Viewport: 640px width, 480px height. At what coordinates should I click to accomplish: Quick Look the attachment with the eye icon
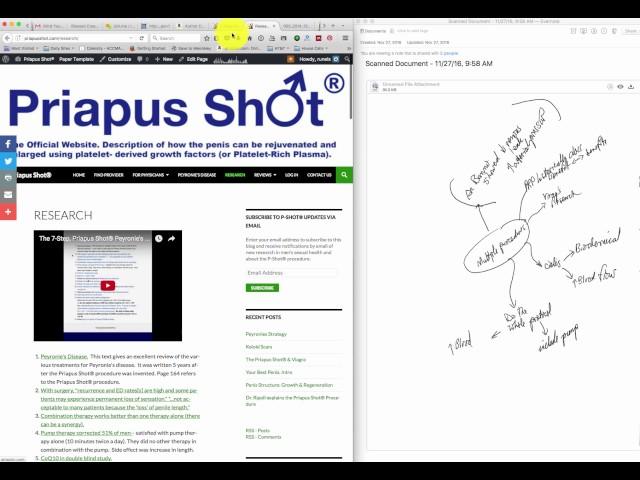620,87
